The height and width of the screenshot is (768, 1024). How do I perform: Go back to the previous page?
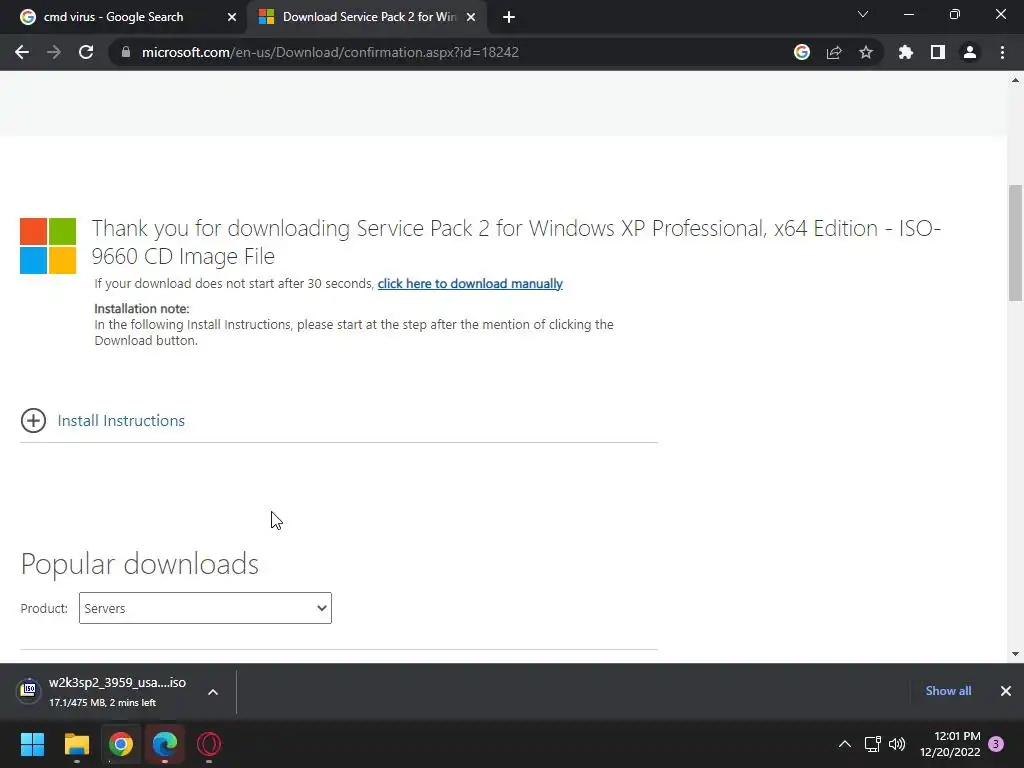point(22,52)
